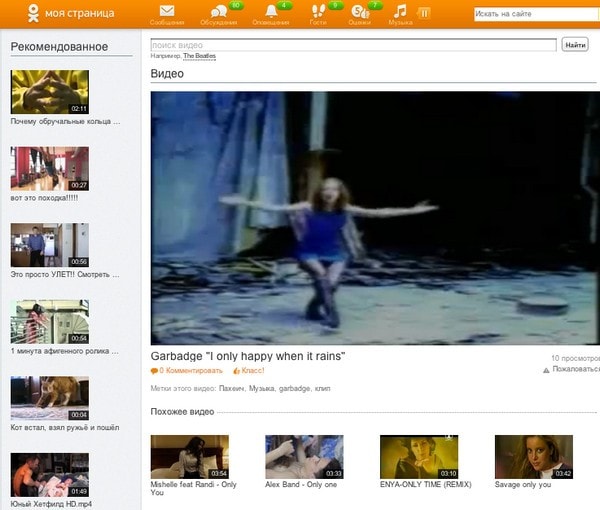Image resolution: width=600 pixels, height=510 pixels.
Task: Click the Пакеич tag
Action: tap(232, 388)
